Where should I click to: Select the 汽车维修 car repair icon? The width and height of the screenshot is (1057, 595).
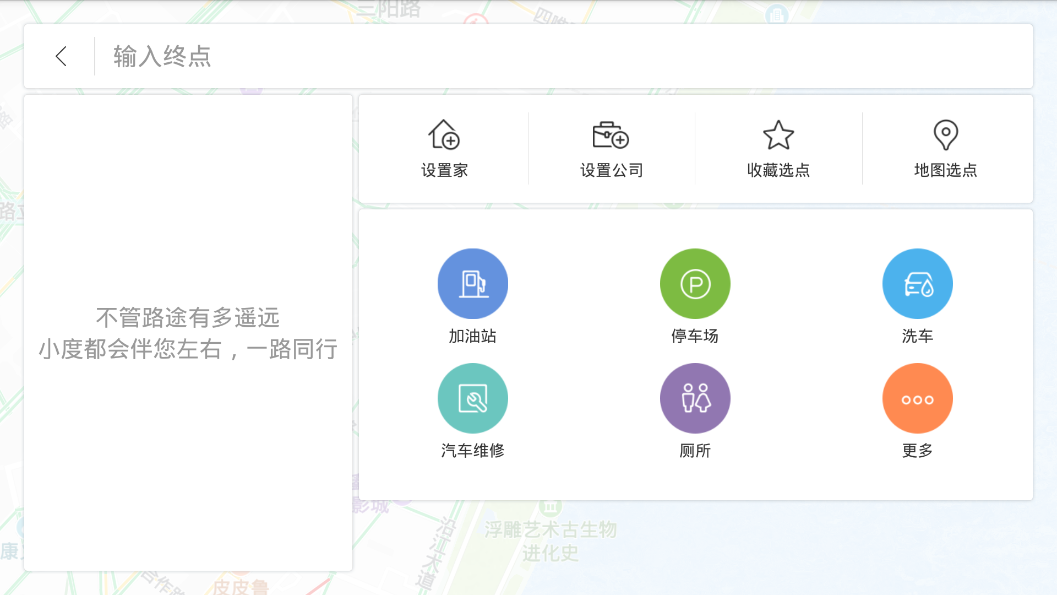(472, 397)
